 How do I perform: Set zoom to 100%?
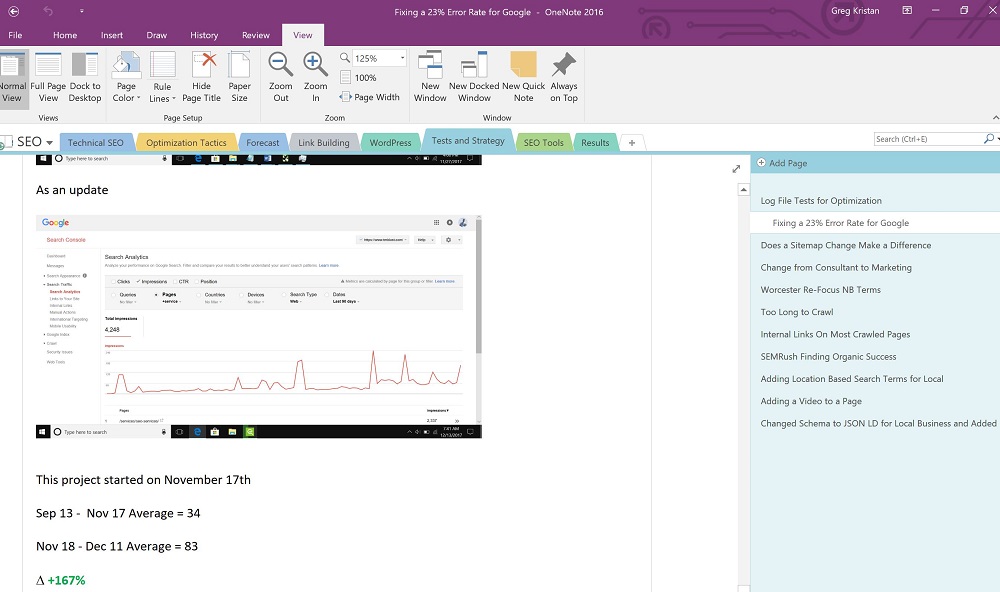pyautogui.click(x=358, y=78)
